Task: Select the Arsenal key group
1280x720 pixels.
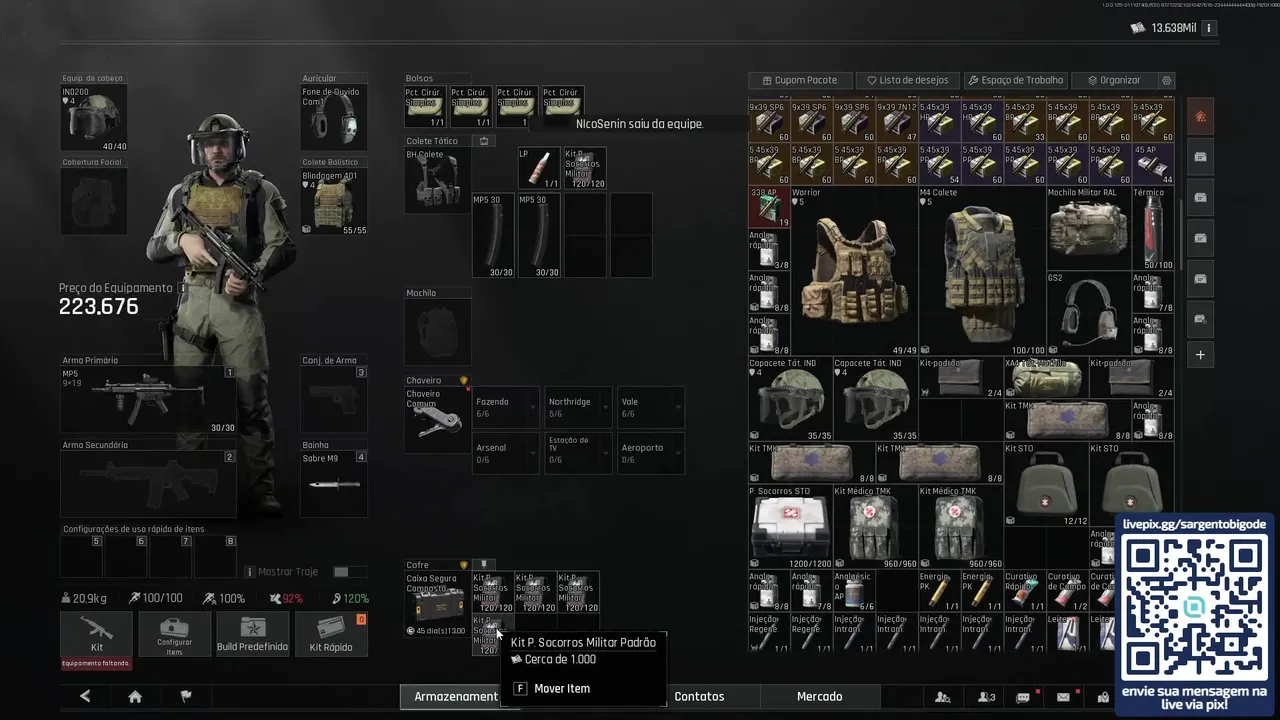Action: tap(506, 453)
